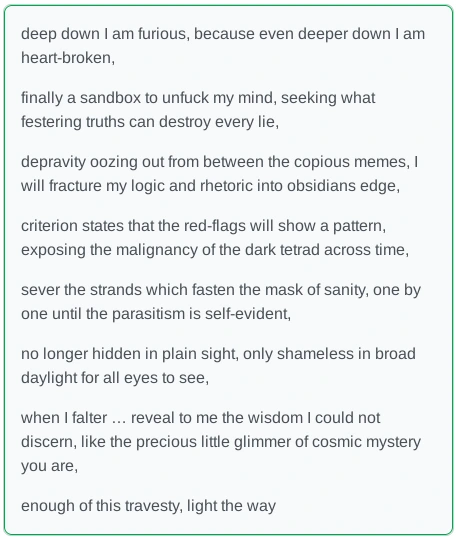Click the short line 'you are,'
Screen dimensions: 457x538
(x=49, y=466)
